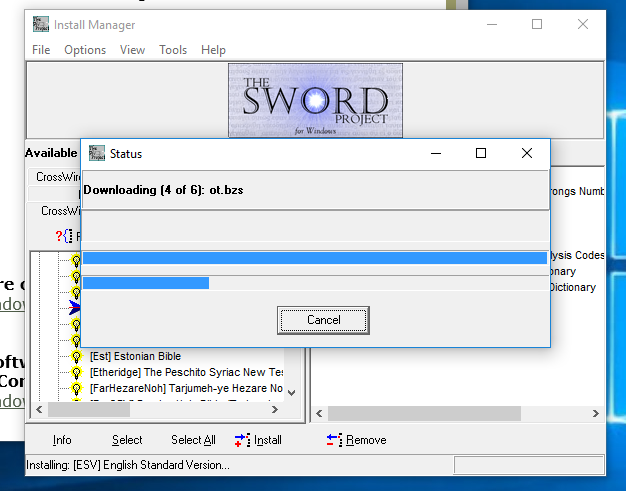
Task: Close the Status dialog window
Action: [x=527, y=153]
